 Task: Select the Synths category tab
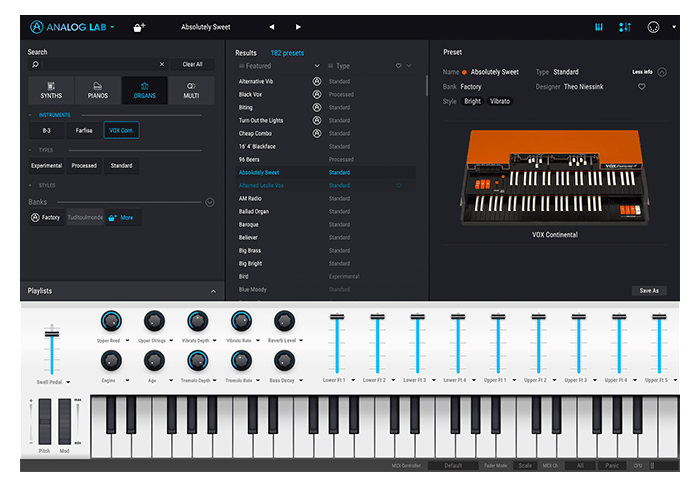pyautogui.click(x=51, y=90)
